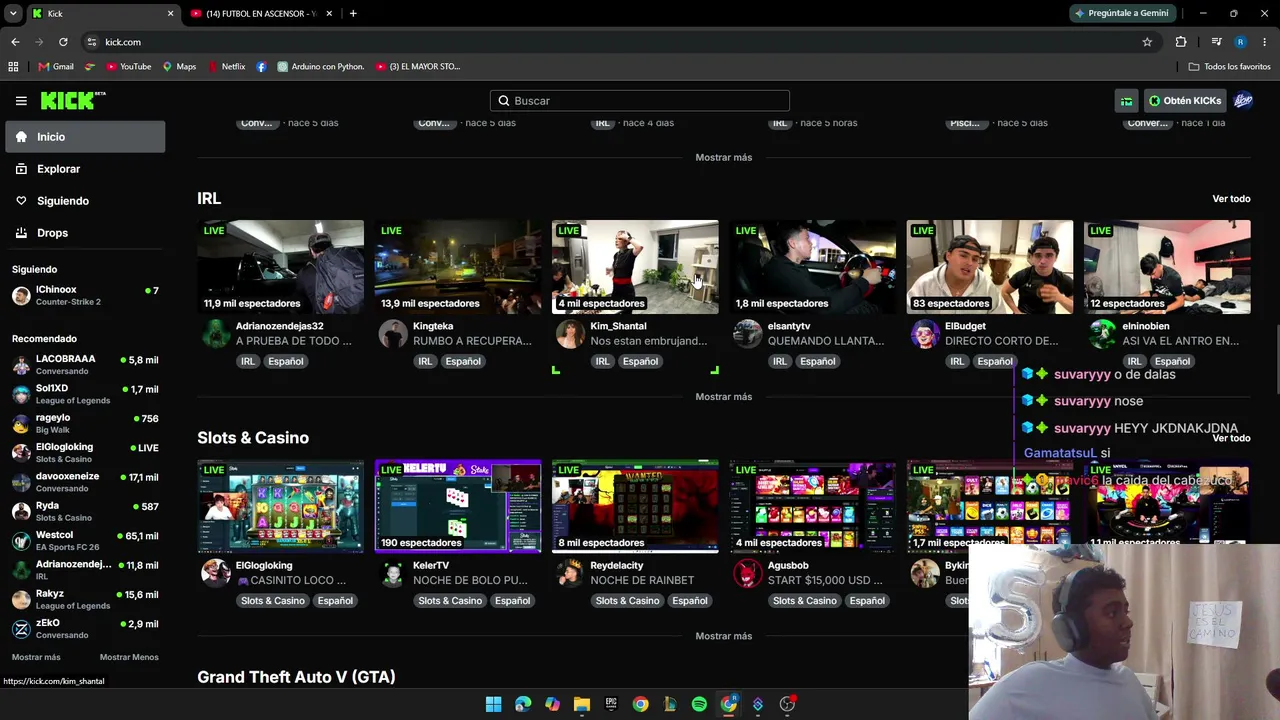Viewport: 1280px width, 720px height.
Task: Open Westcol in recommended list
Action: click(85, 541)
